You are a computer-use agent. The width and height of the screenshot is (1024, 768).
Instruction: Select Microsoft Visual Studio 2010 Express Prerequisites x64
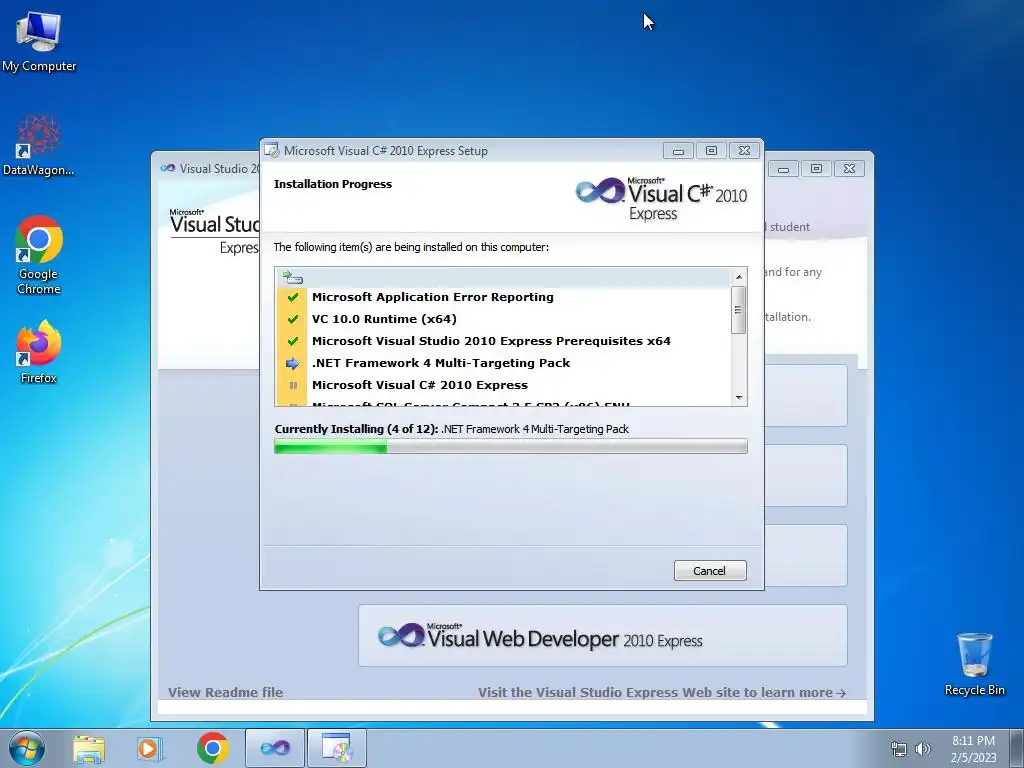pyautogui.click(x=503, y=341)
